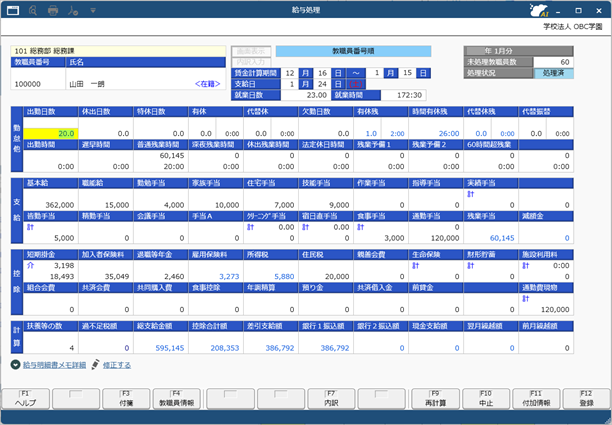The width and height of the screenshot is (612, 425).
Task: Click the 計 icon under 宿日直手当
Action: pyautogui.click(x=305, y=227)
